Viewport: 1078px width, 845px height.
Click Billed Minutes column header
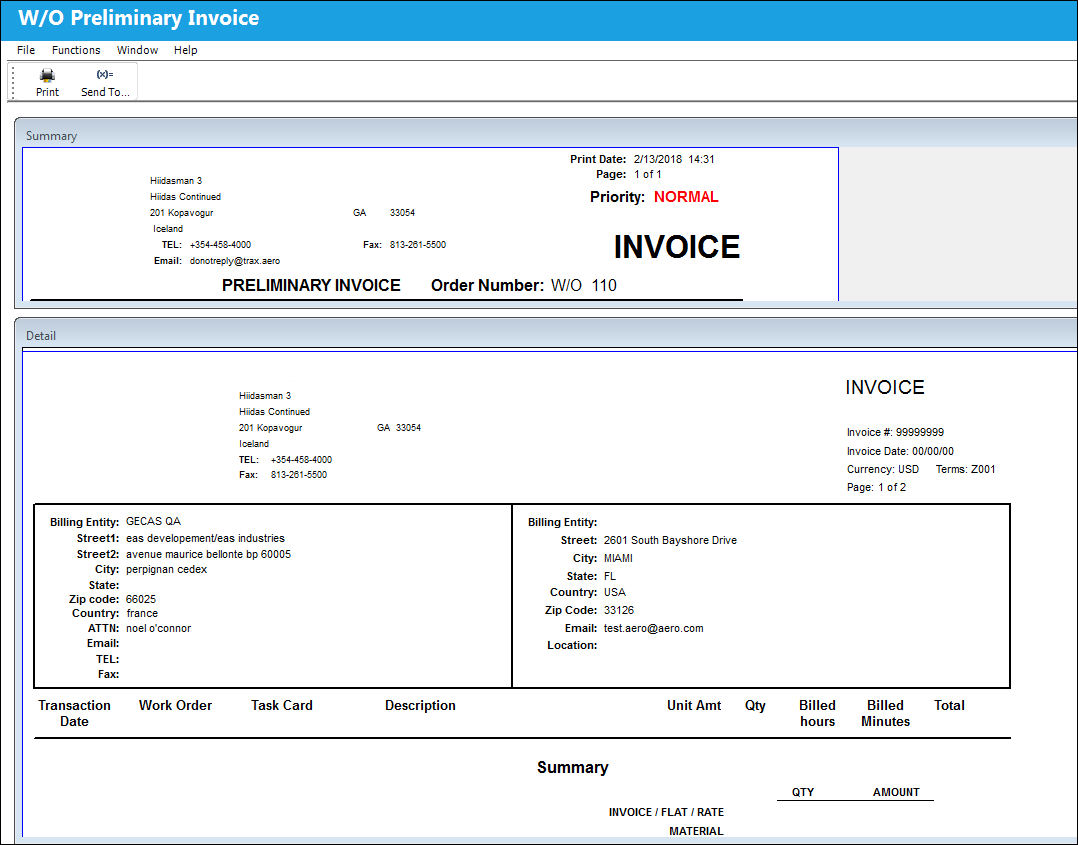(x=886, y=713)
